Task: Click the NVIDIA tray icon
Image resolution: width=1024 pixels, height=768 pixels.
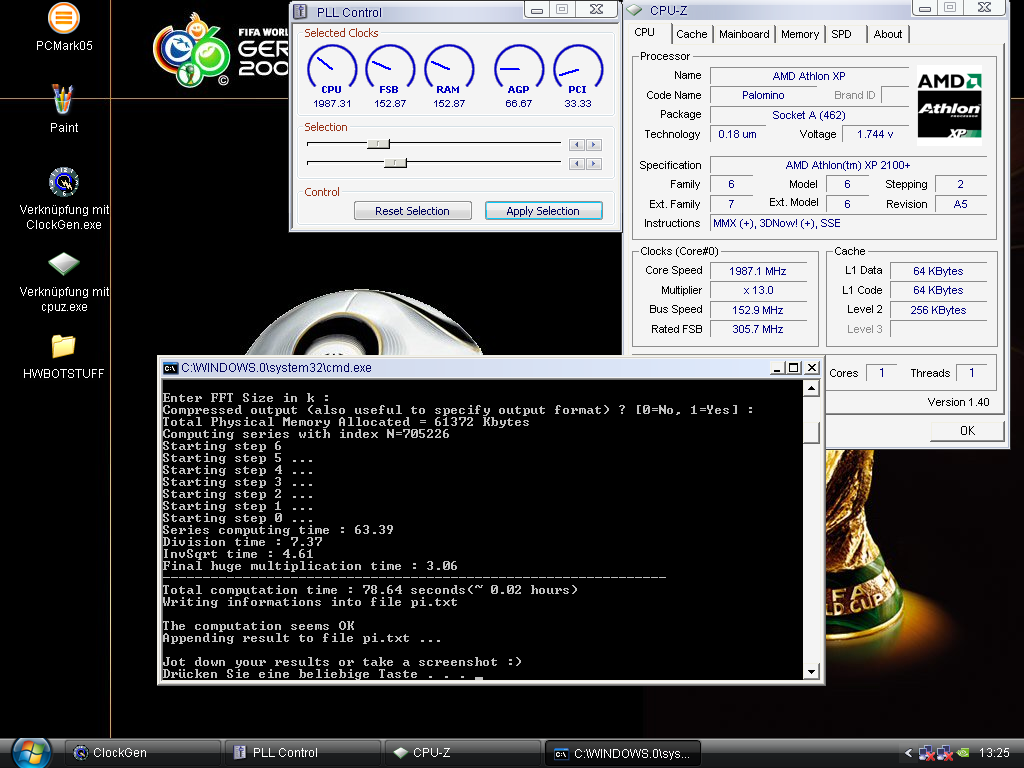Action: pos(963,753)
